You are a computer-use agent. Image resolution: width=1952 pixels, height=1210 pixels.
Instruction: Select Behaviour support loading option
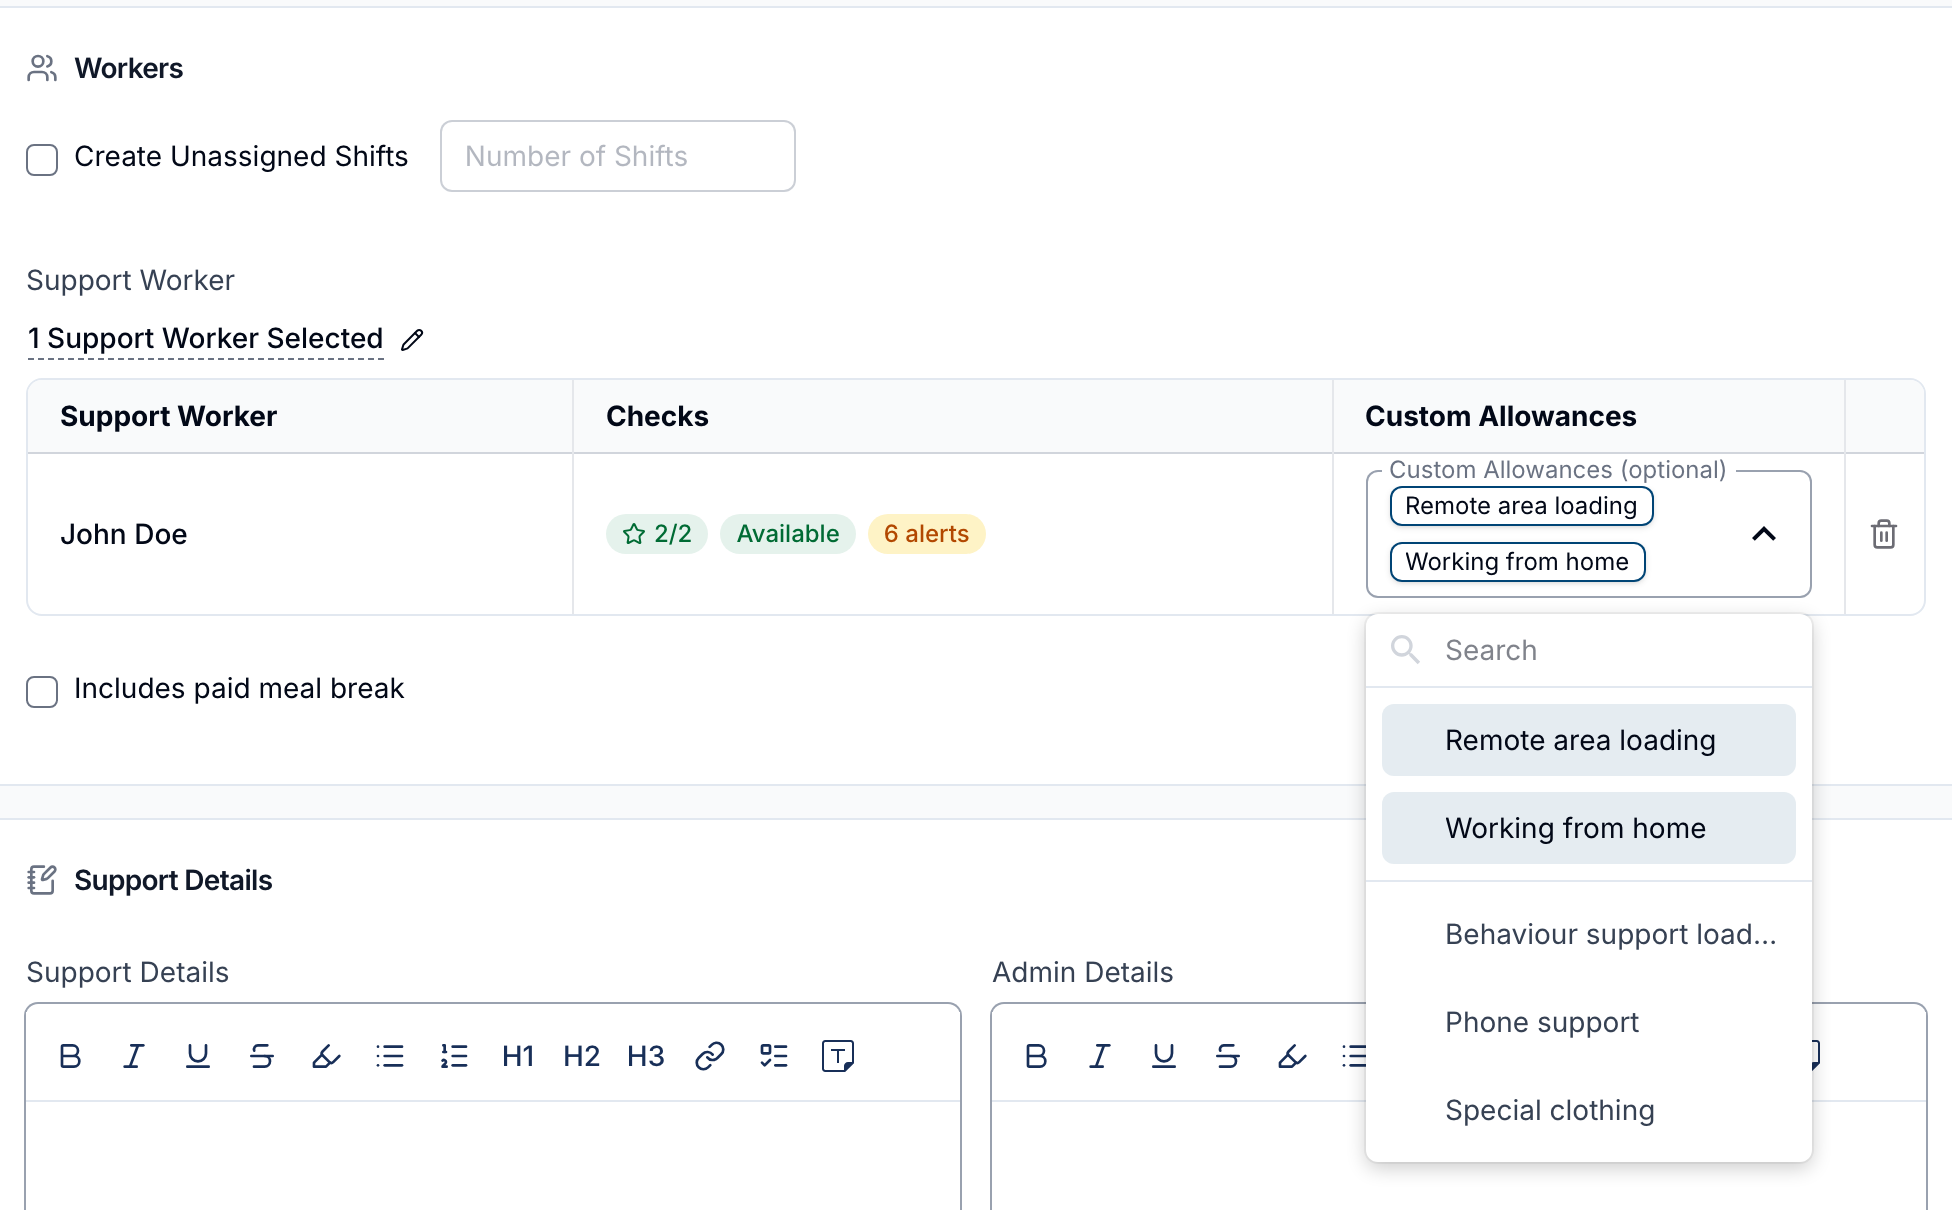pyautogui.click(x=1588, y=934)
